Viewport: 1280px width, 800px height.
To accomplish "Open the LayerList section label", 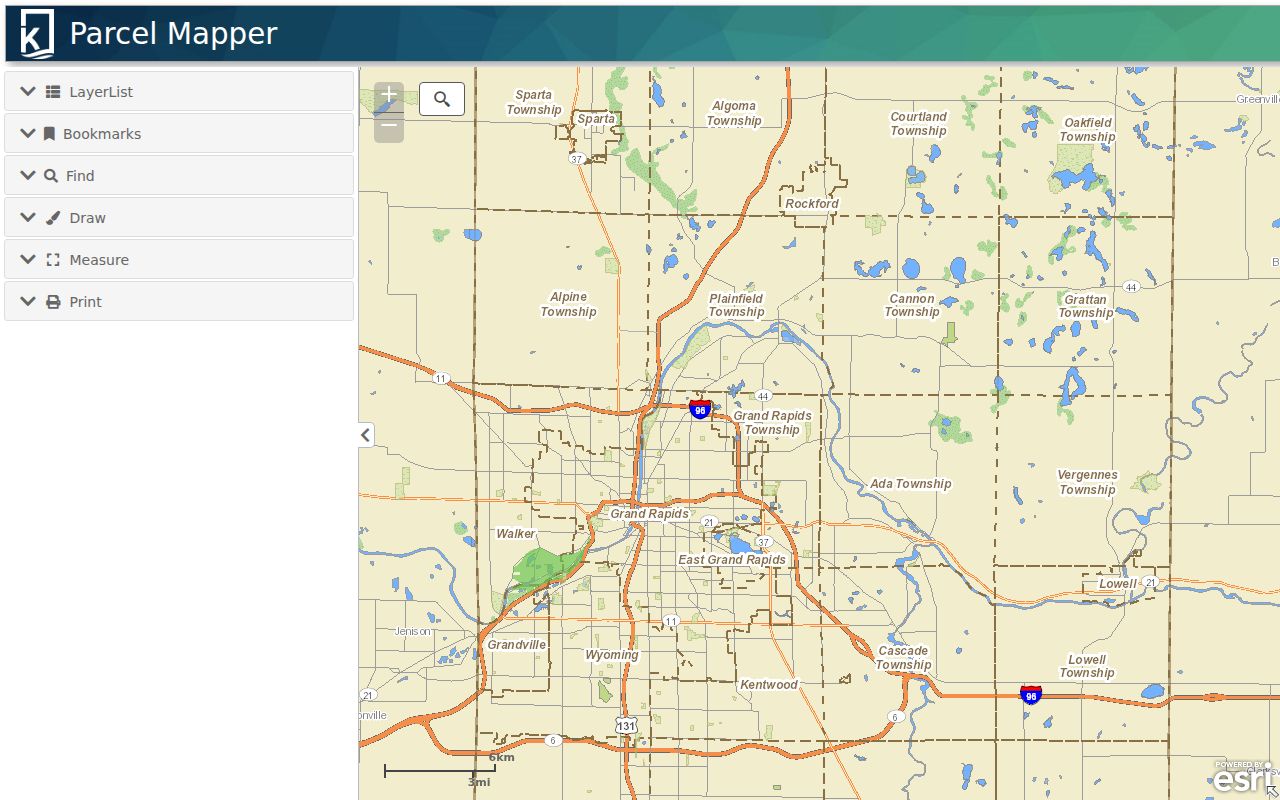I will [x=101, y=92].
